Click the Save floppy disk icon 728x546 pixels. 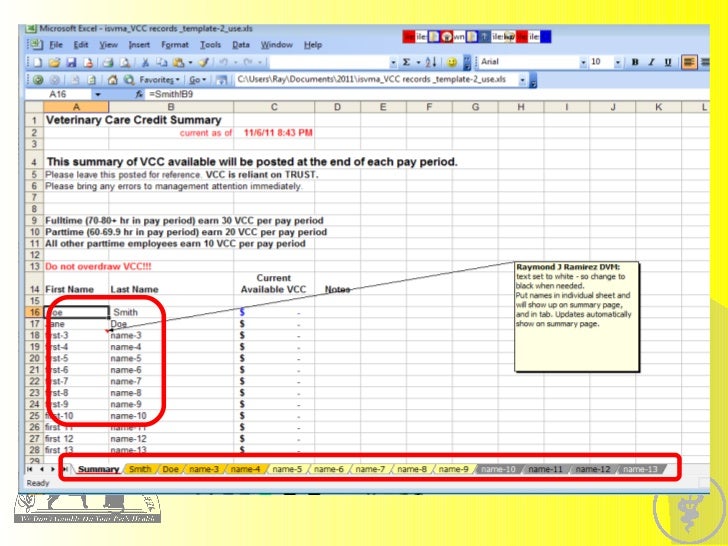coord(71,62)
